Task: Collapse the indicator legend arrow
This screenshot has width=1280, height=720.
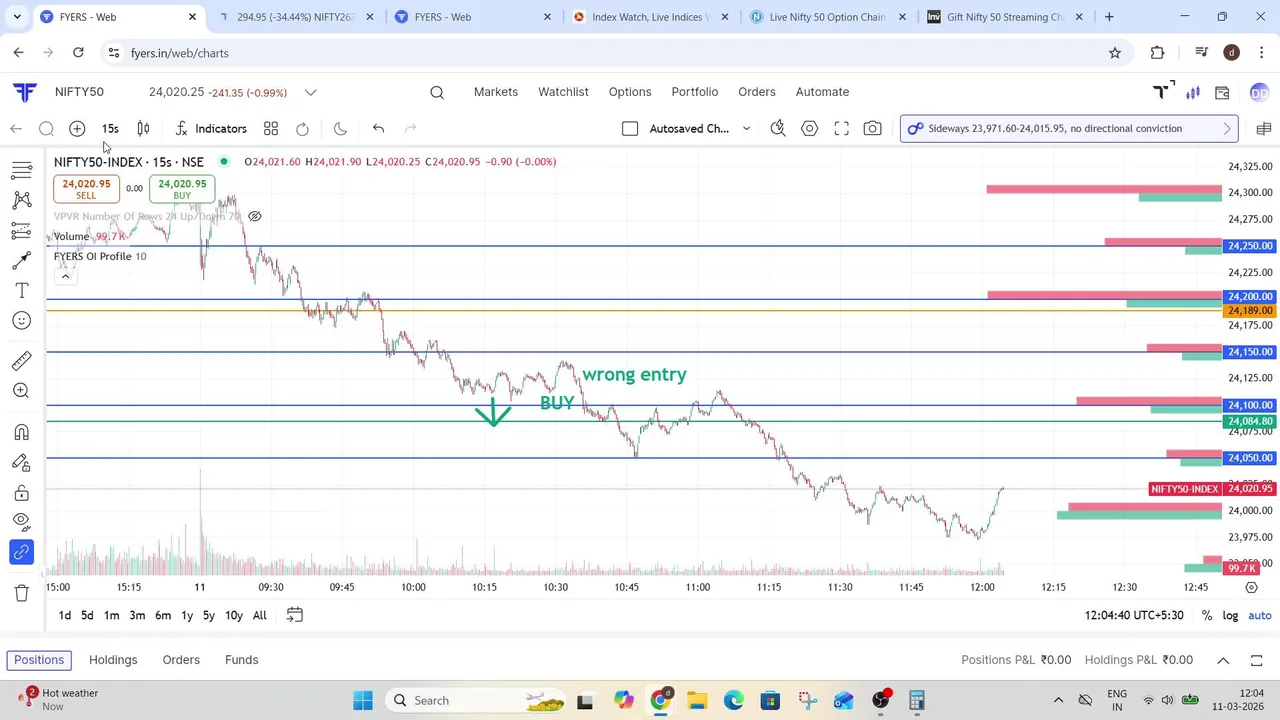Action: (x=64, y=276)
